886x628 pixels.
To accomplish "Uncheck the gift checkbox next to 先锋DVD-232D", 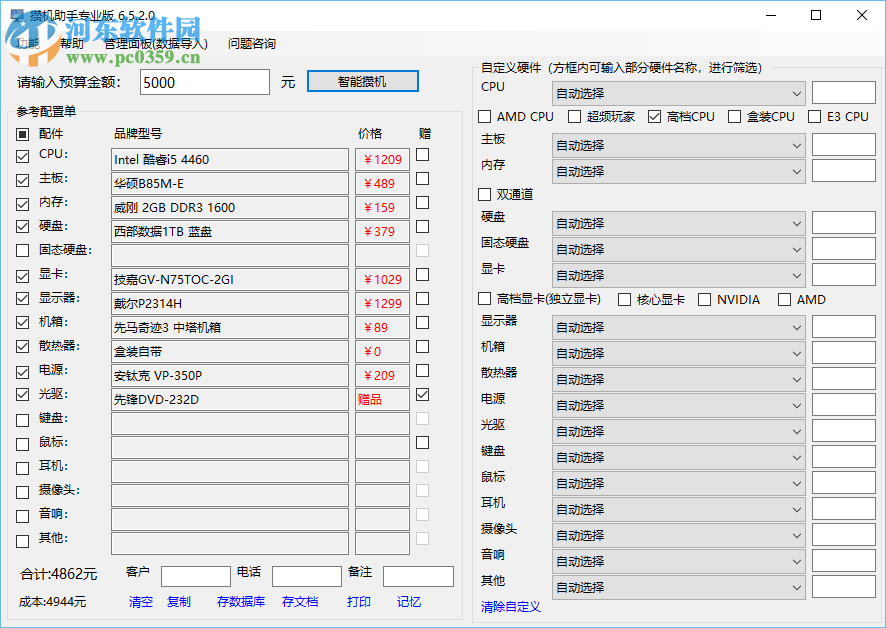I will coord(422,395).
